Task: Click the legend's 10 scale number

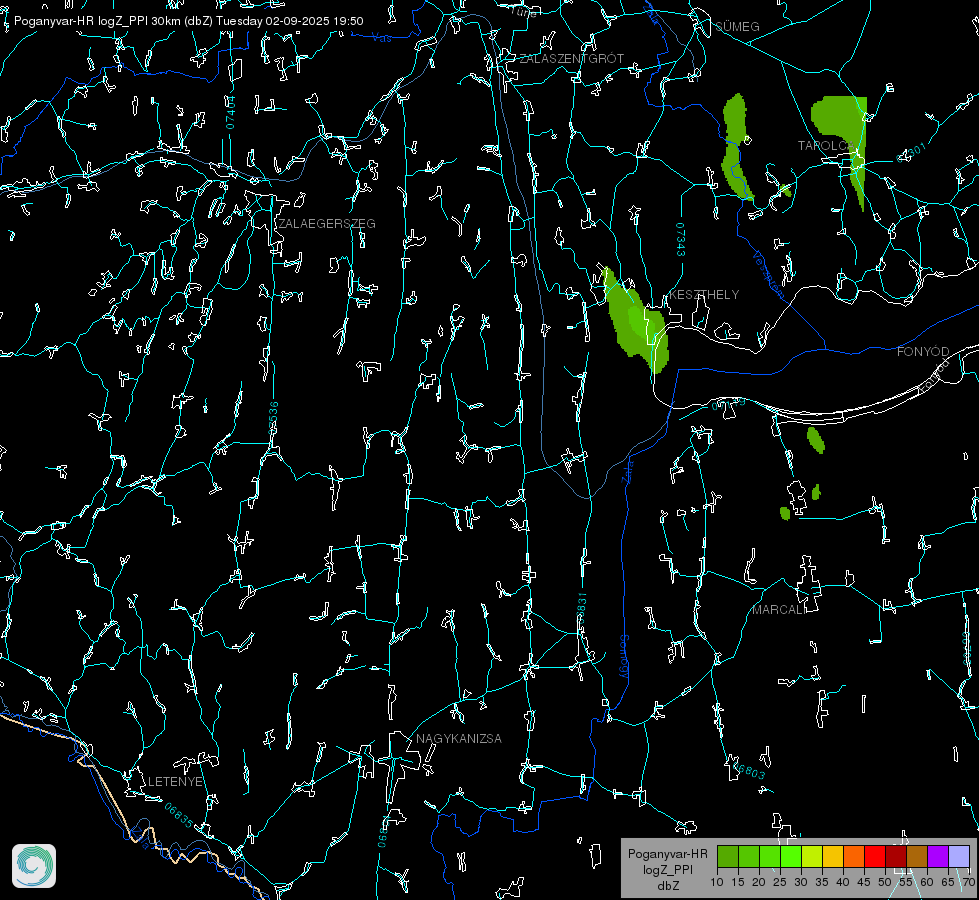Action: (717, 883)
